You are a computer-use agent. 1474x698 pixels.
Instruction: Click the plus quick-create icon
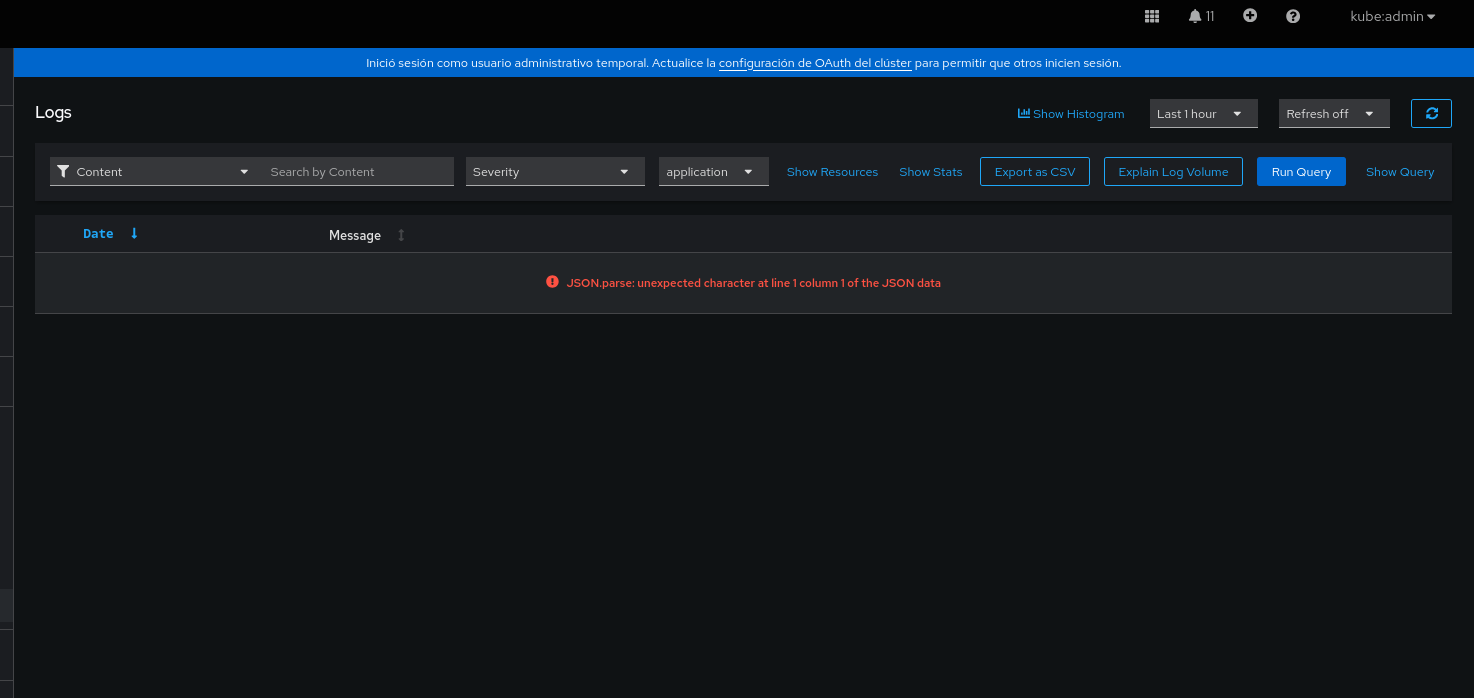pyautogui.click(x=1250, y=16)
